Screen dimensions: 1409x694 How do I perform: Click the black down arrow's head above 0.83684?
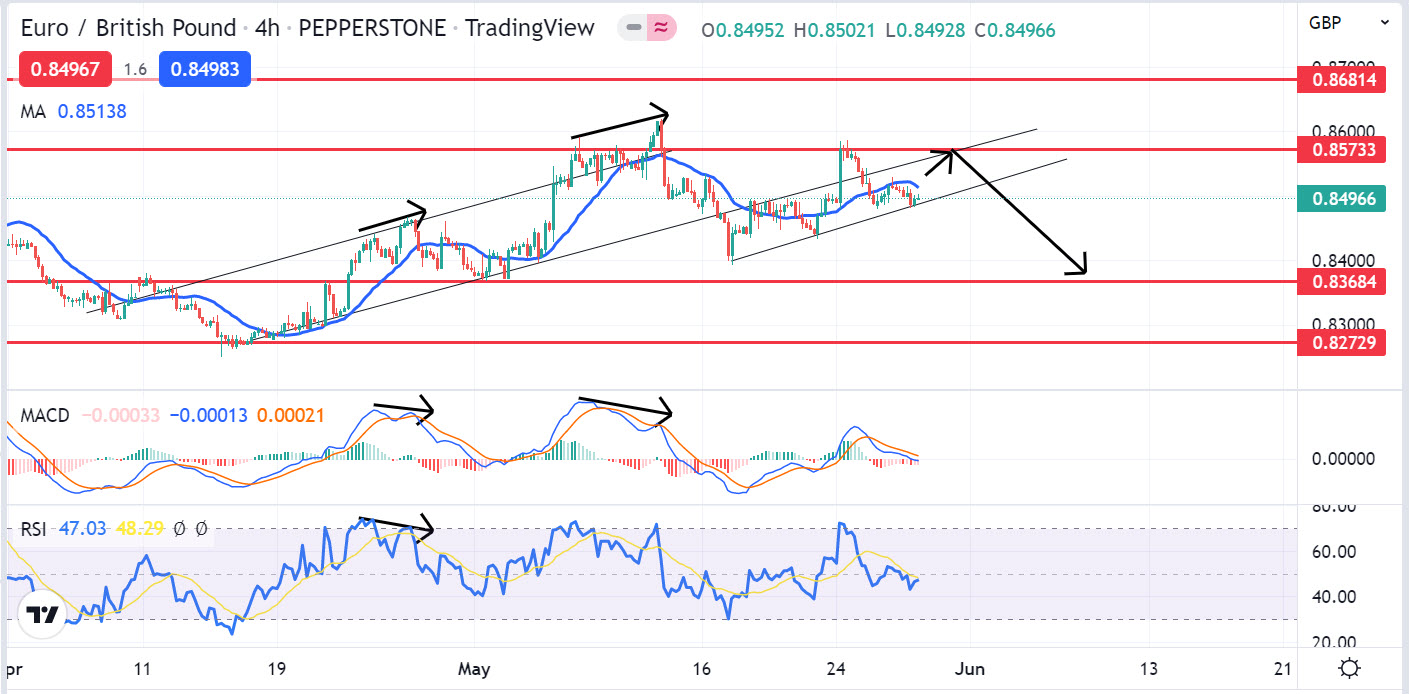pyautogui.click(x=1078, y=267)
